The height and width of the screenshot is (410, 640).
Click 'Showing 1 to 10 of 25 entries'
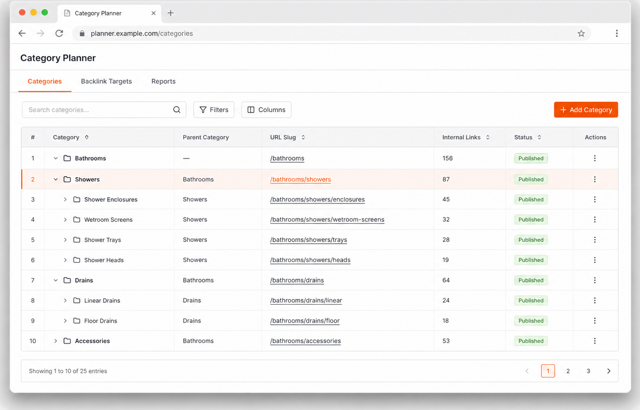coord(68,371)
